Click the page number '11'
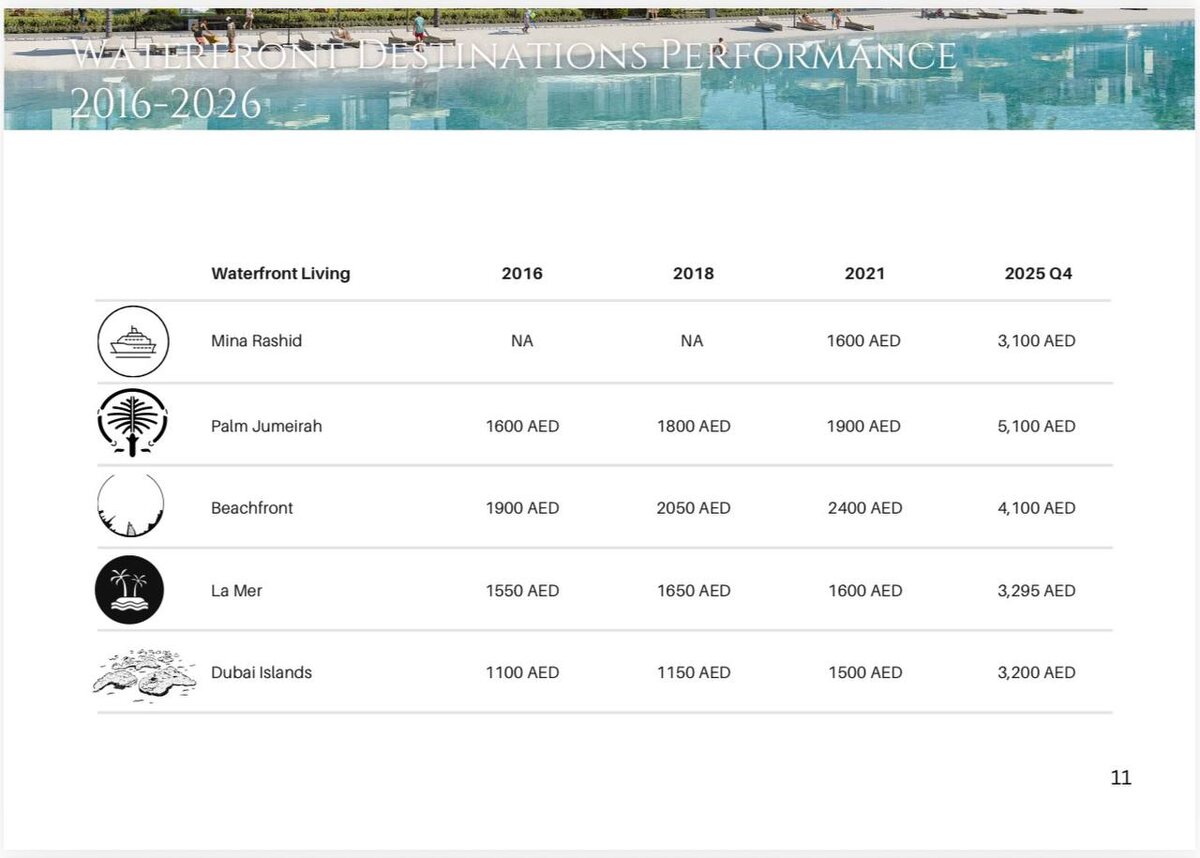 point(1121,777)
